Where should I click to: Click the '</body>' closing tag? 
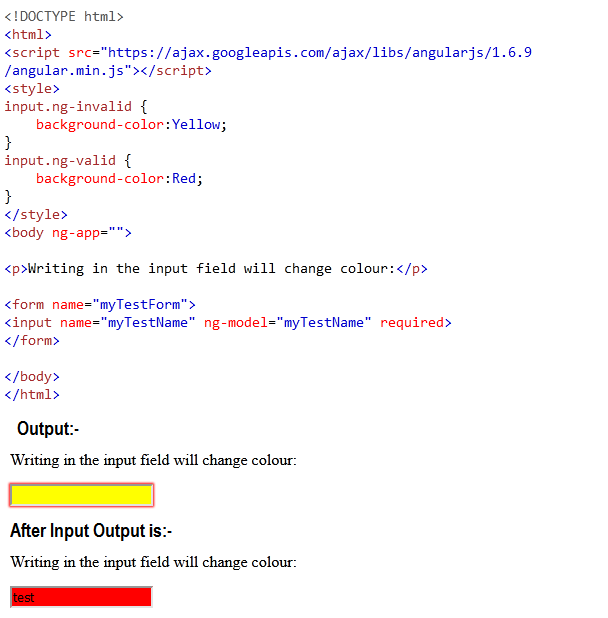click(32, 377)
